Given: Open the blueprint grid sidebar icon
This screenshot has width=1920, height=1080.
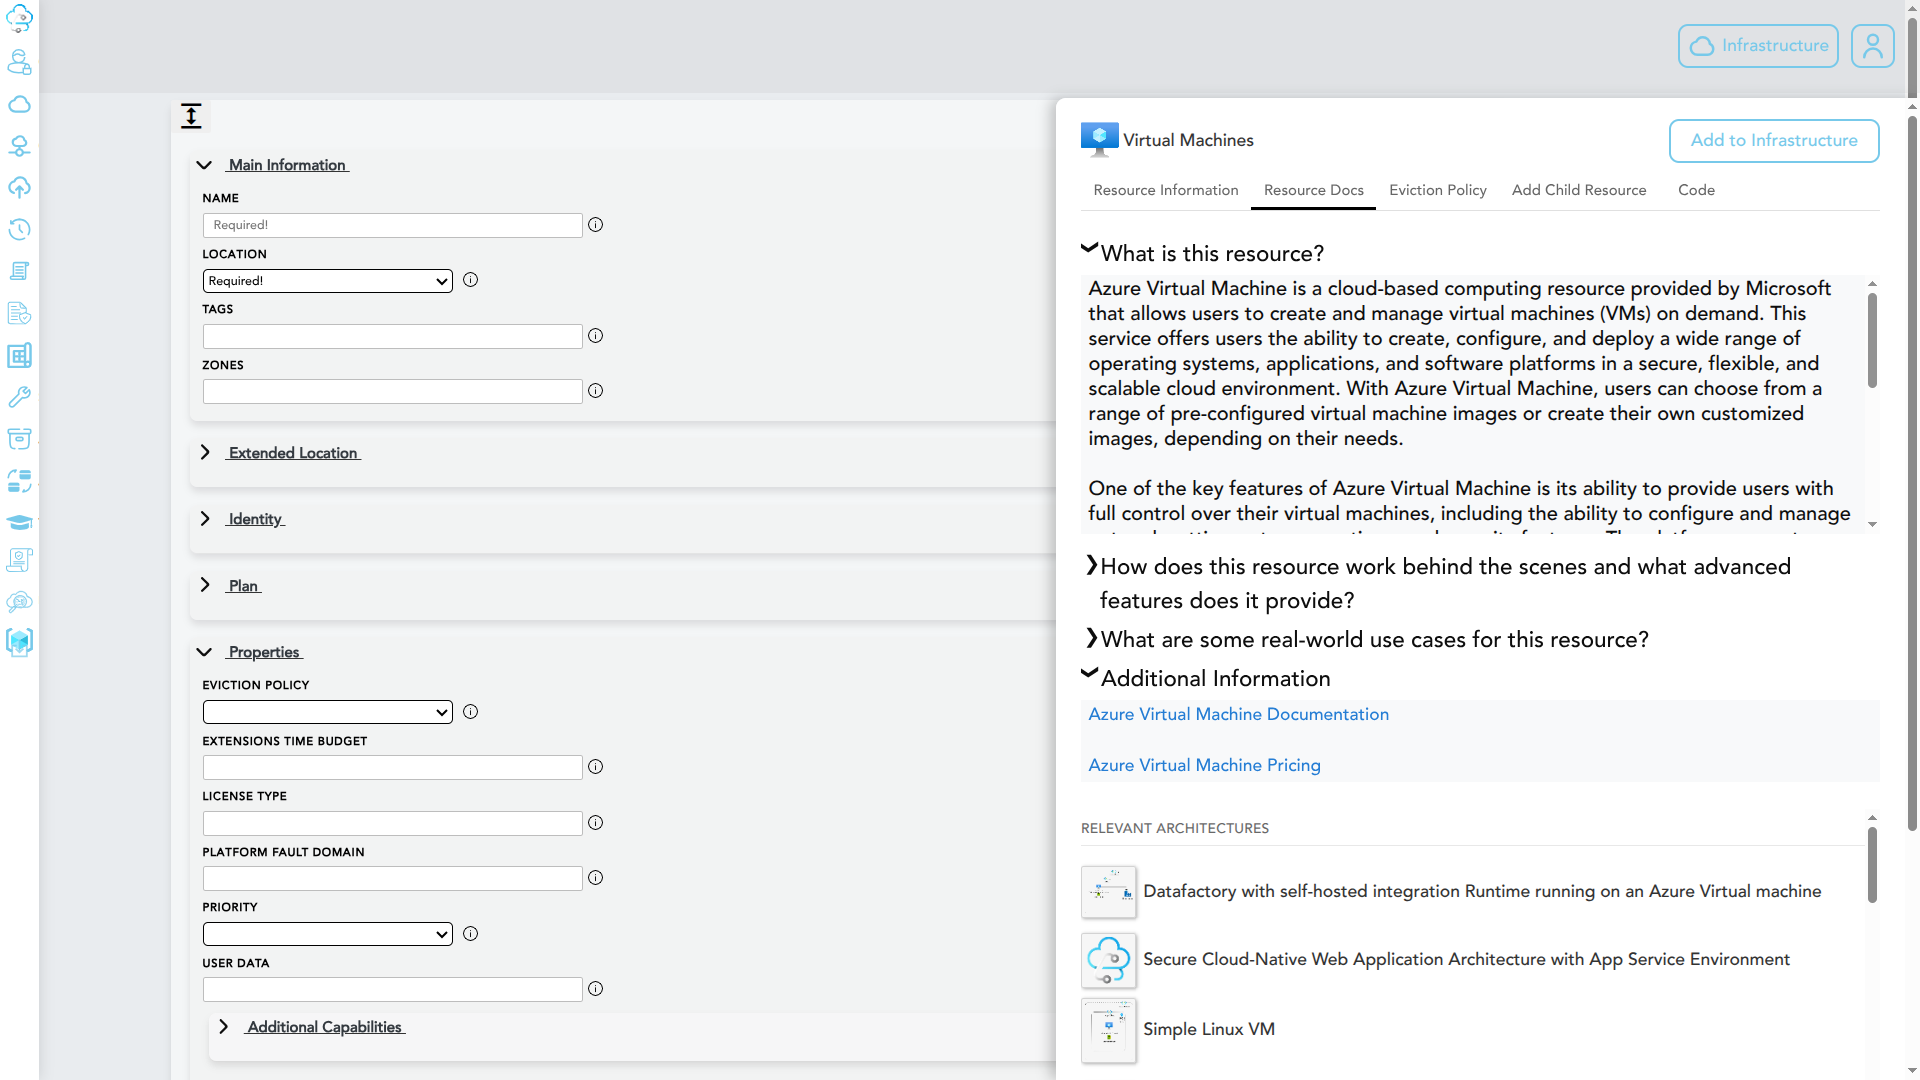Looking at the screenshot, I should coord(19,355).
